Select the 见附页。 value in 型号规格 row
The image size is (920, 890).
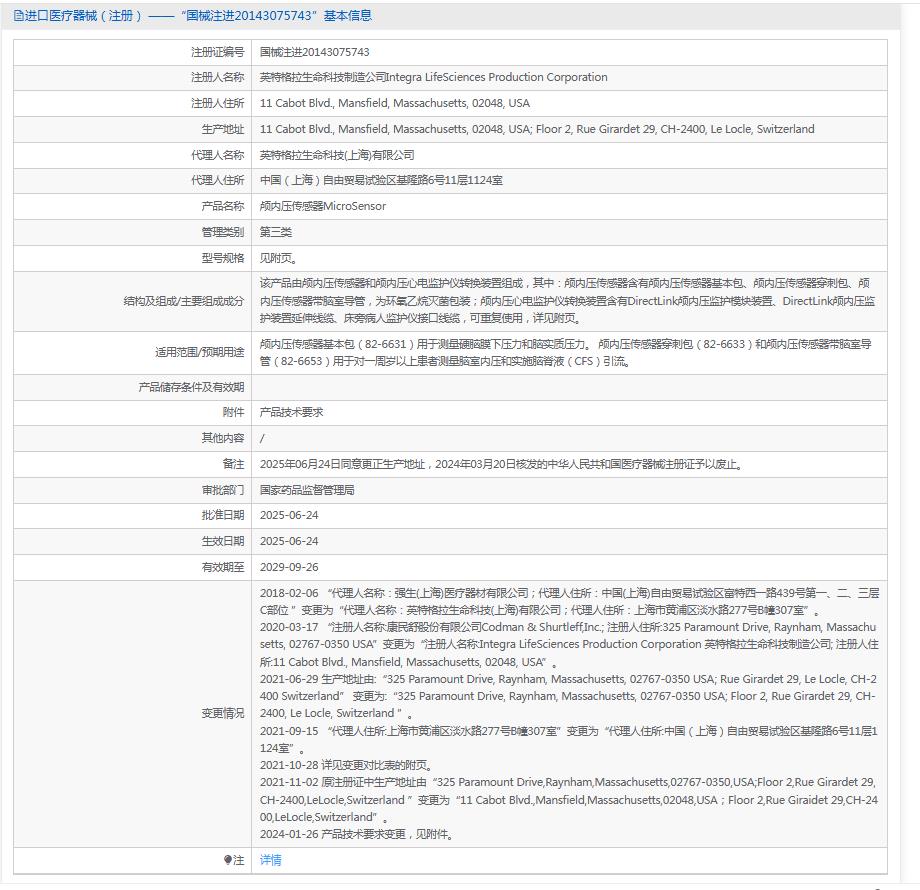click(279, 258)
